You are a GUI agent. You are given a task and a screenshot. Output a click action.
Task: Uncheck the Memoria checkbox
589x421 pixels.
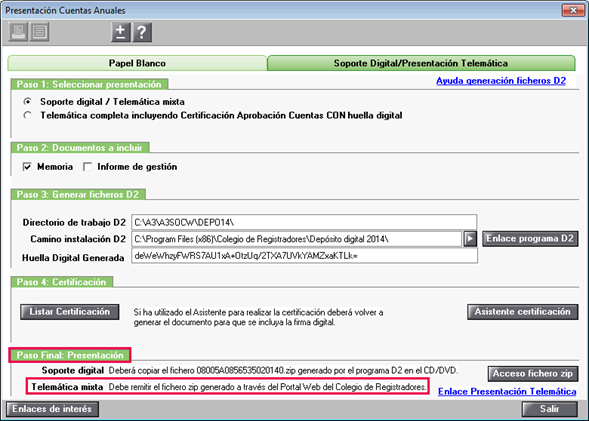click(x=27, y=166)
